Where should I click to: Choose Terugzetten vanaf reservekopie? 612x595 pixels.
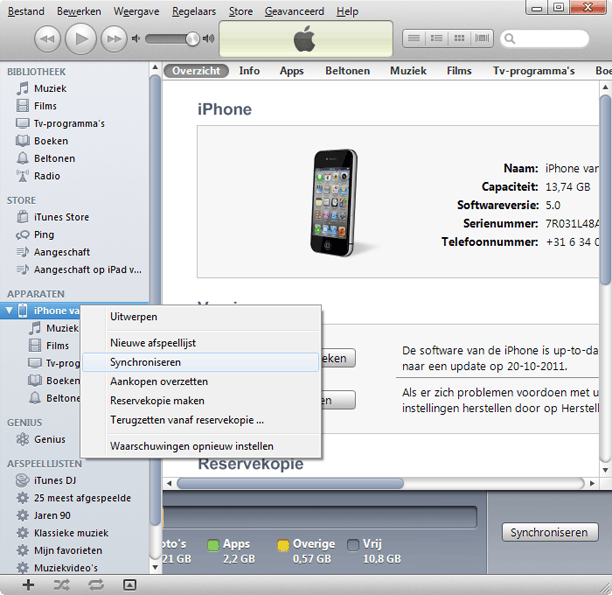tap(201, 420)
